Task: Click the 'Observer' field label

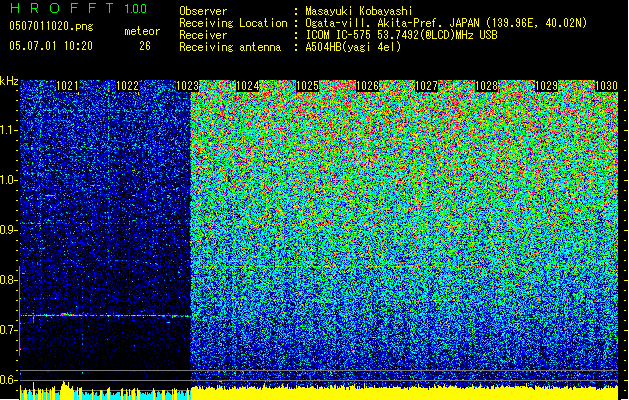Action: [203, 11]
